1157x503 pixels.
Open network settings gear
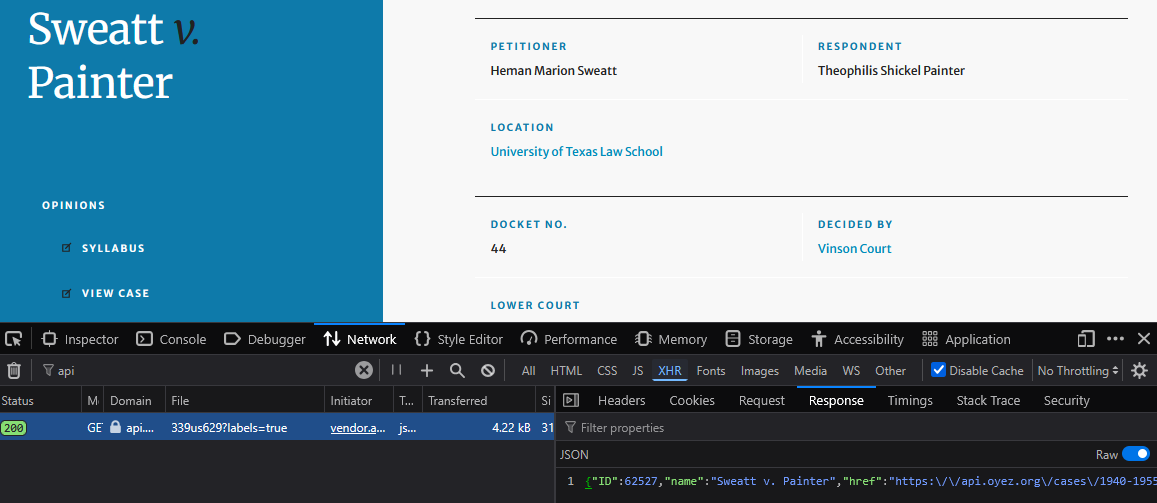pyautogui.click(x=1140, y=370)
